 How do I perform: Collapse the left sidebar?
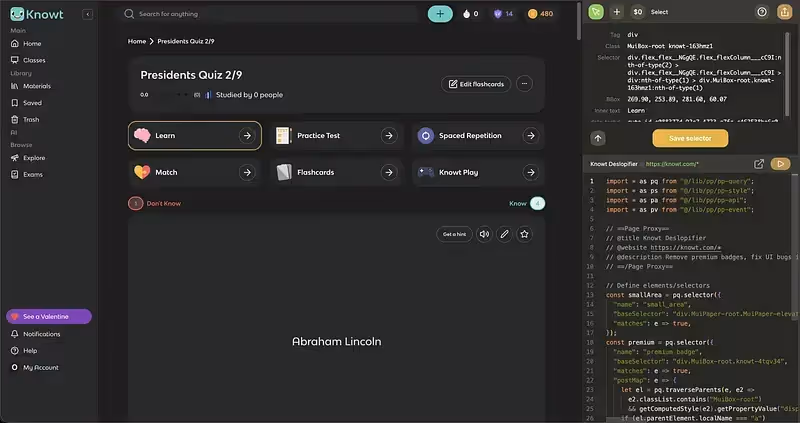tap(88, 14)
